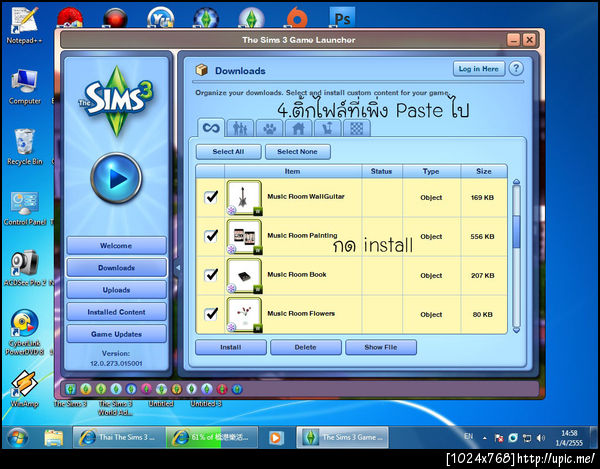The image size is (600, 469).
Task: Click the EN language indicator
Action: tap(468, 436)
